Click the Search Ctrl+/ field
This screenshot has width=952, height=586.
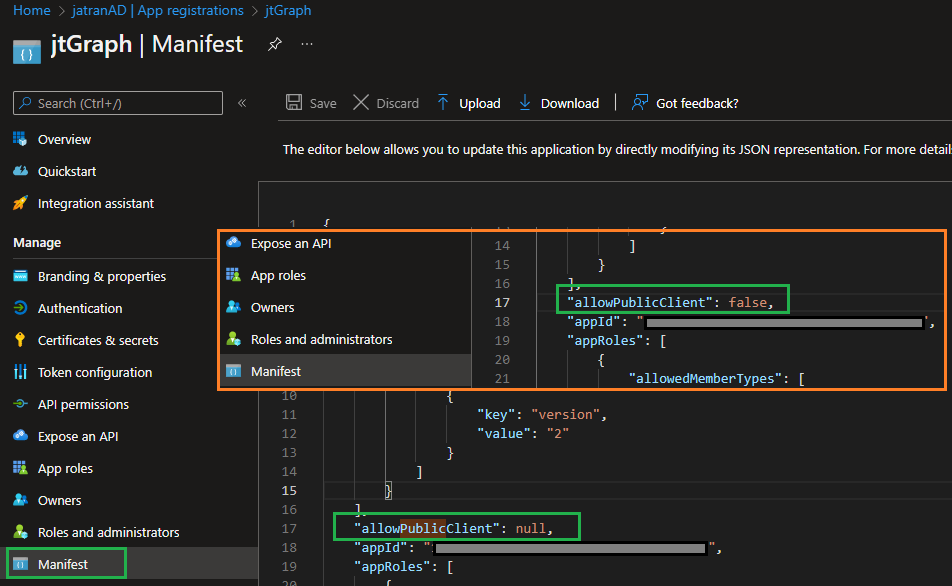point(117,103)
